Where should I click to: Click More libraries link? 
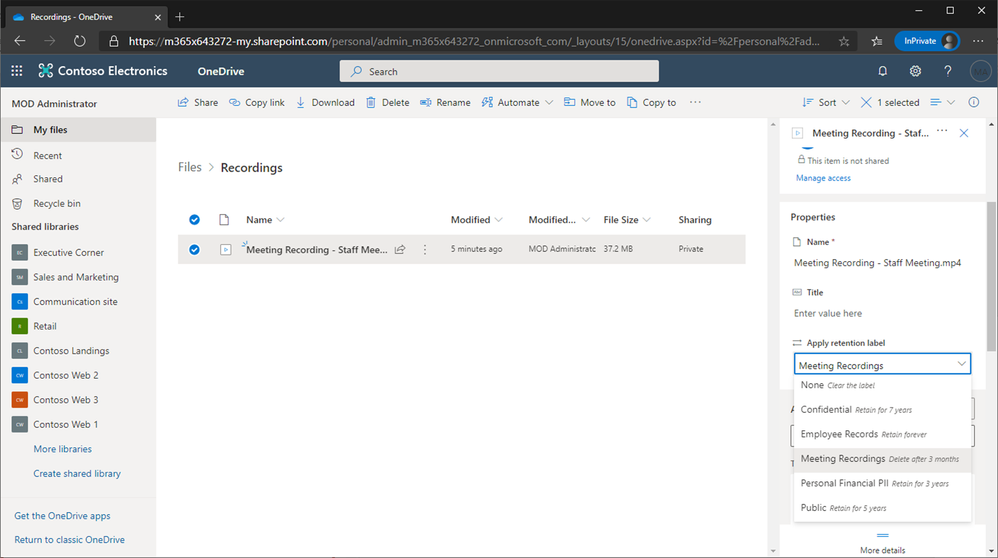(62, 449)
